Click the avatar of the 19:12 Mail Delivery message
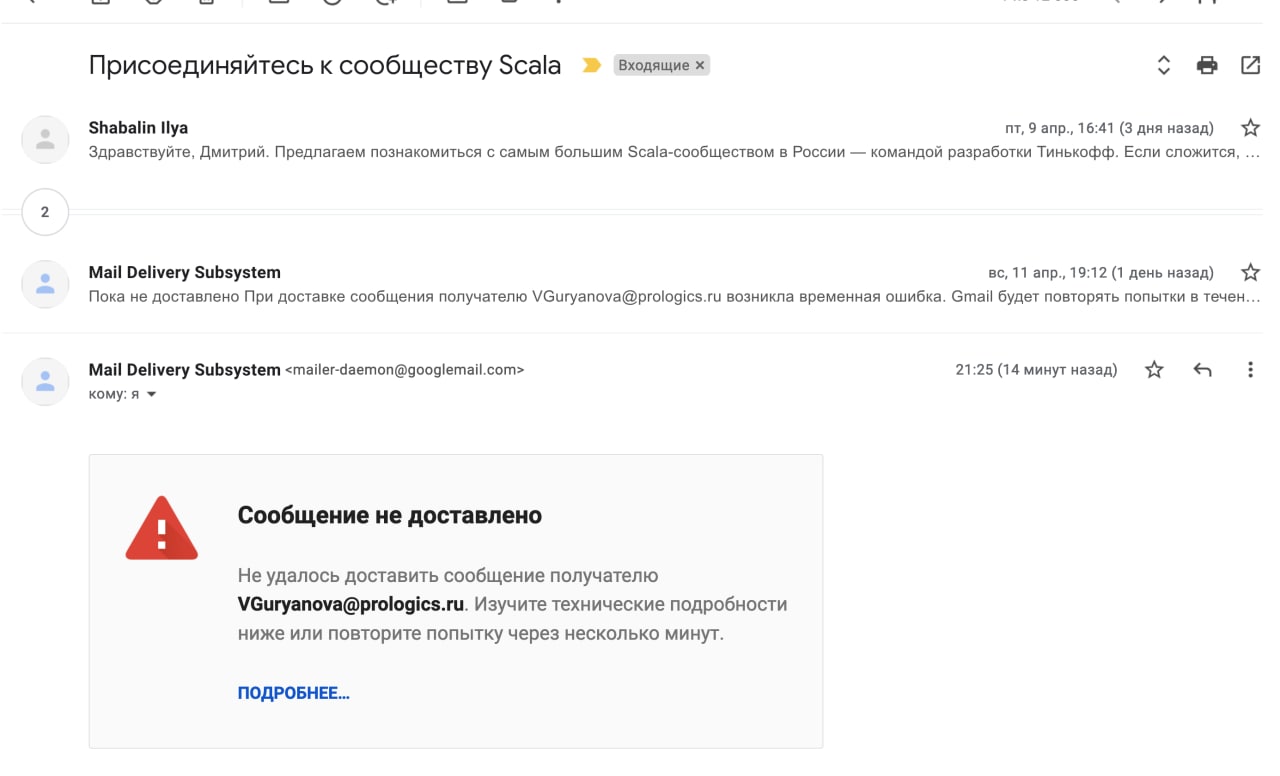Viewport: 1280px width, 776px height. click(x=45, y=284)
